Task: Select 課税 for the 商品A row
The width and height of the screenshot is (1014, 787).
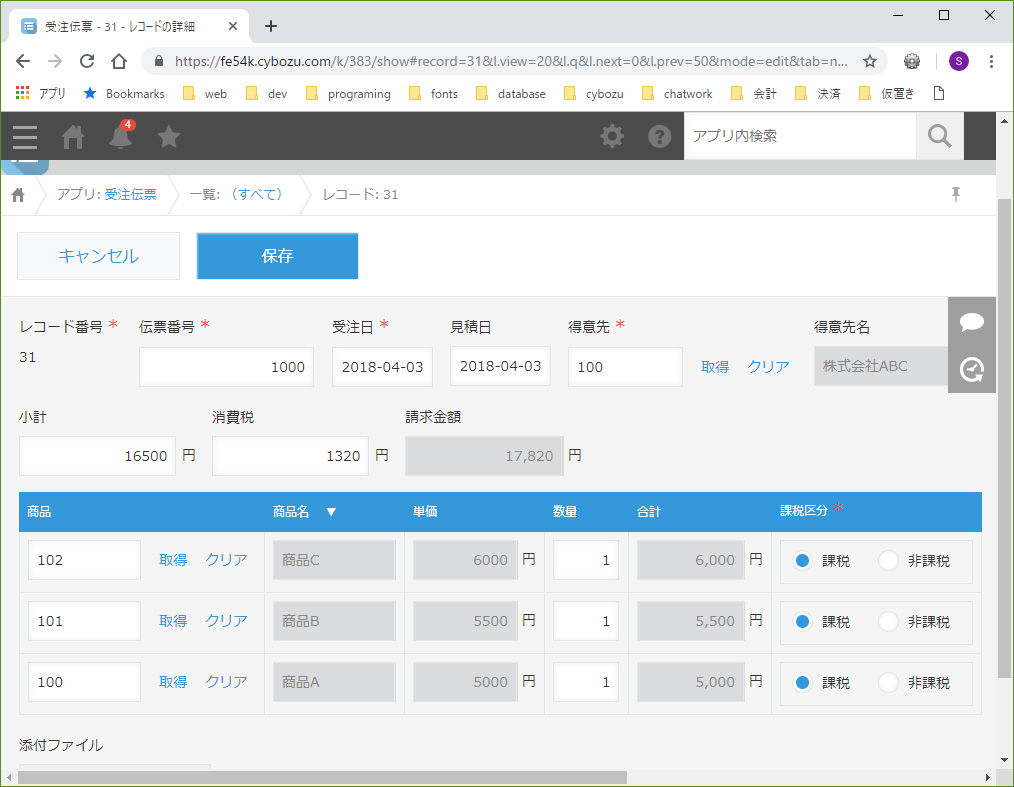Action: (x=802, y=682)
